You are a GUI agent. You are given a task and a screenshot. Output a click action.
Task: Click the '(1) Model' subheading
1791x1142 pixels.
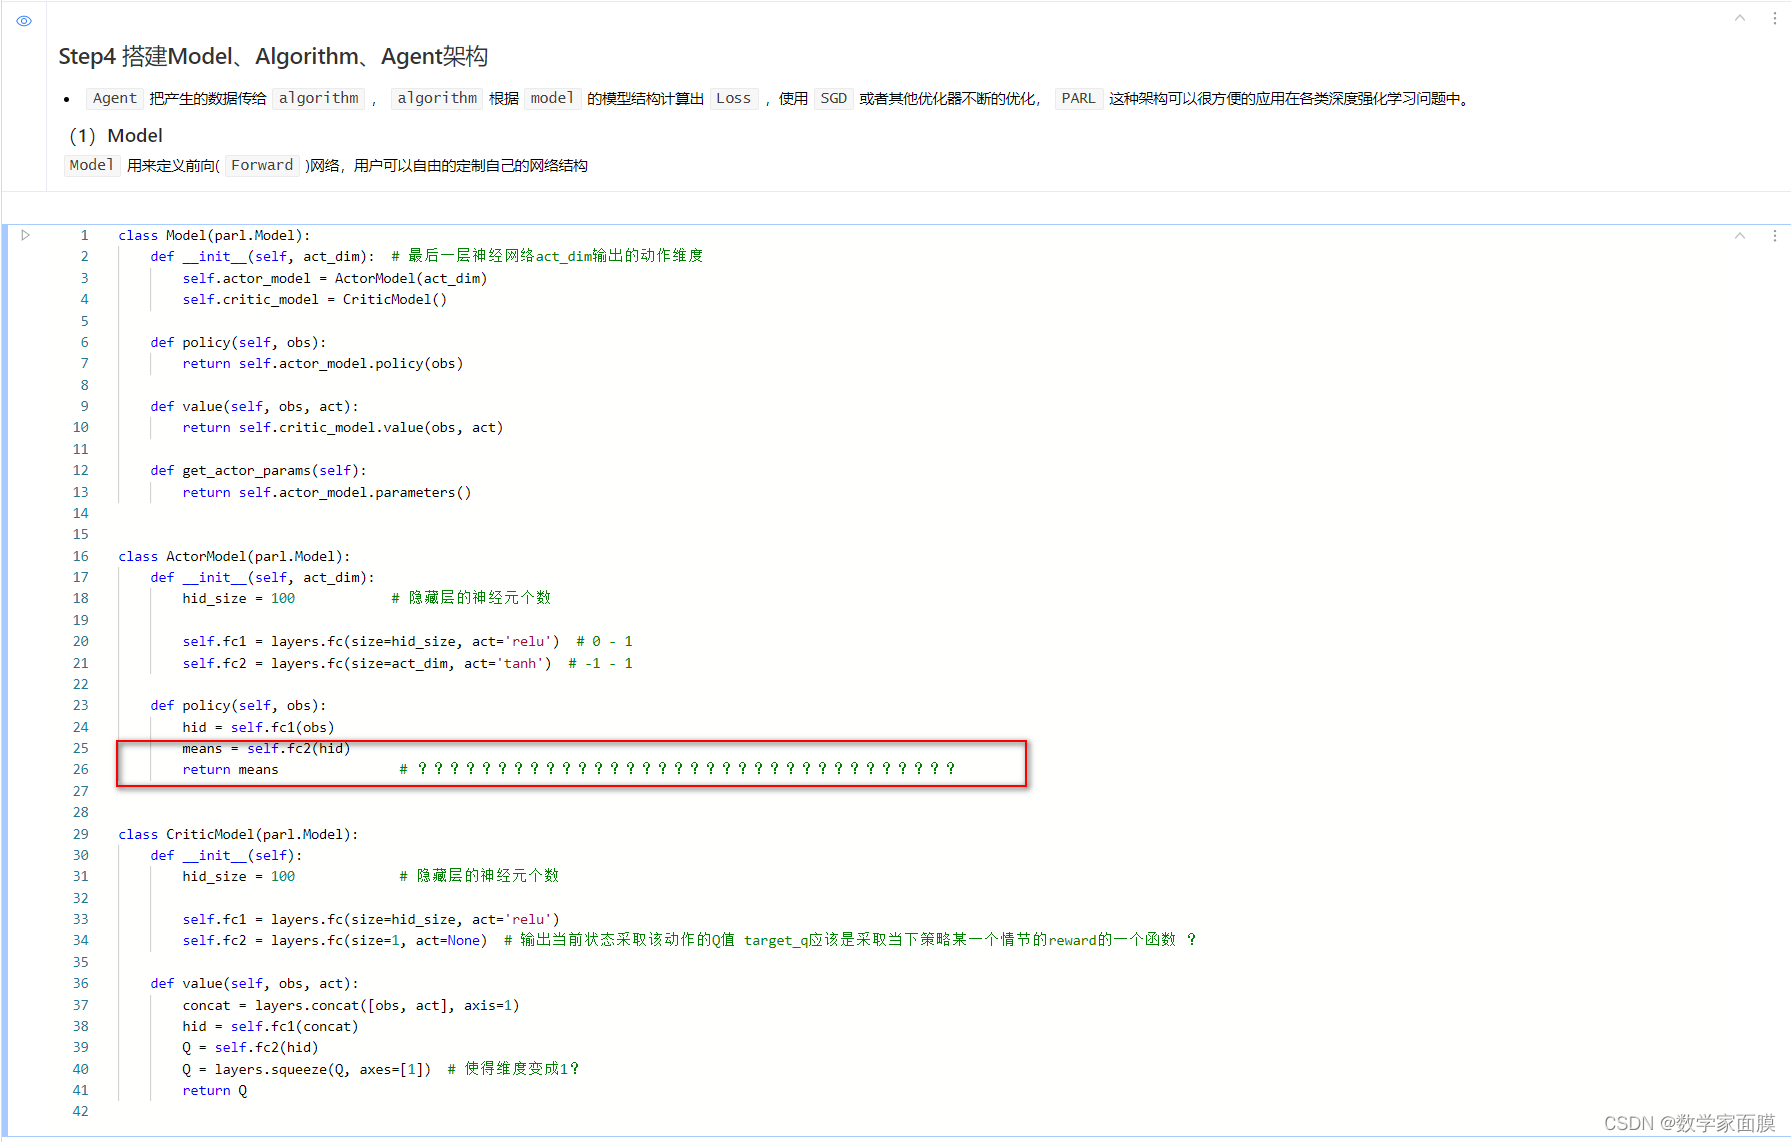116,136
